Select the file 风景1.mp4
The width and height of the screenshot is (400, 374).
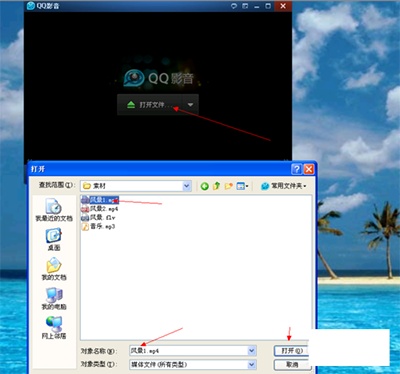click(100, 200)
